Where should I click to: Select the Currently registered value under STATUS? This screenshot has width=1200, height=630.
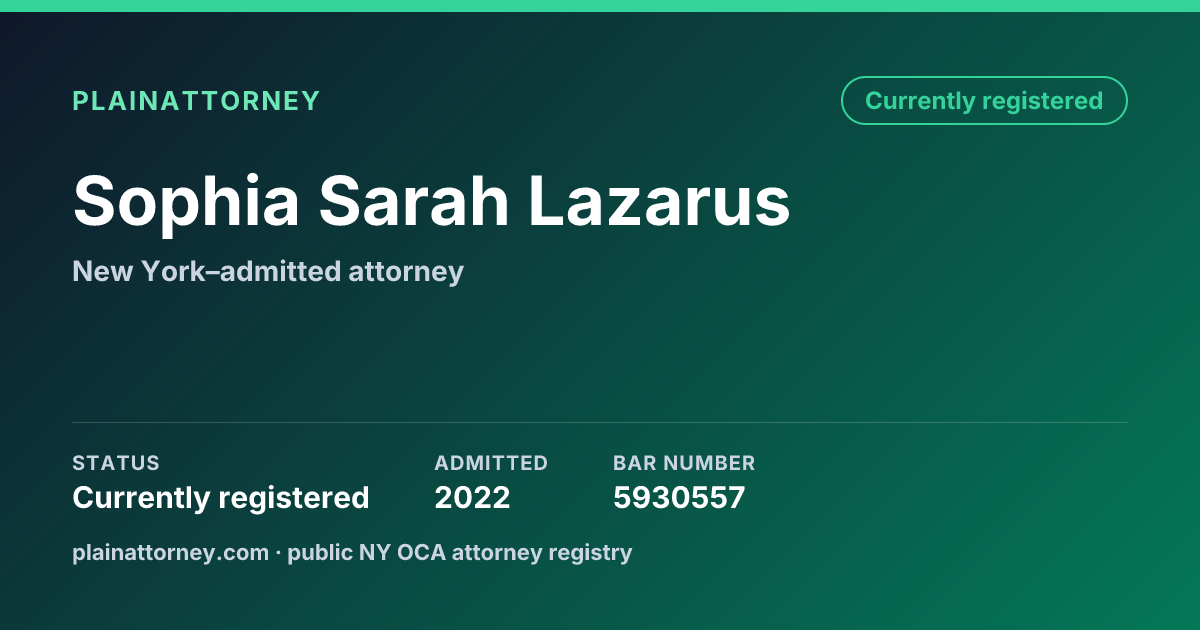point(221,497)
